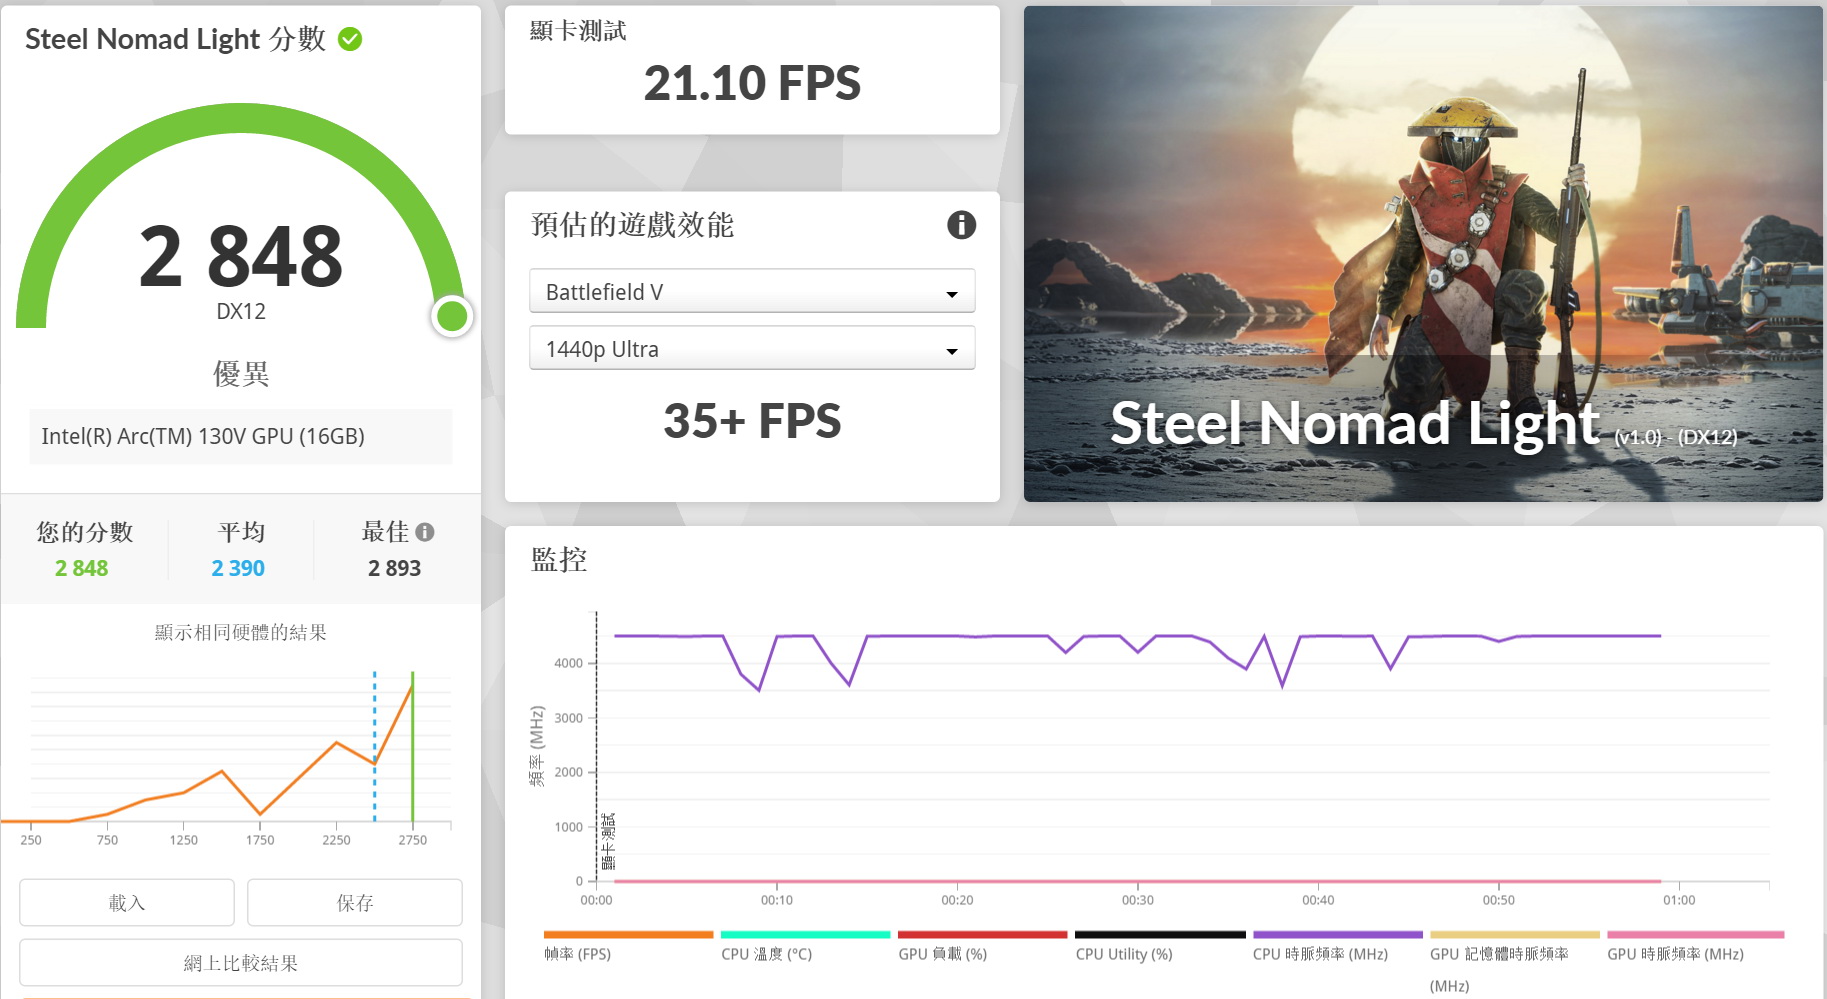Click the info icon next to 最佳
The height and width of the screenshot is (999, 1827).
[425, 532]
